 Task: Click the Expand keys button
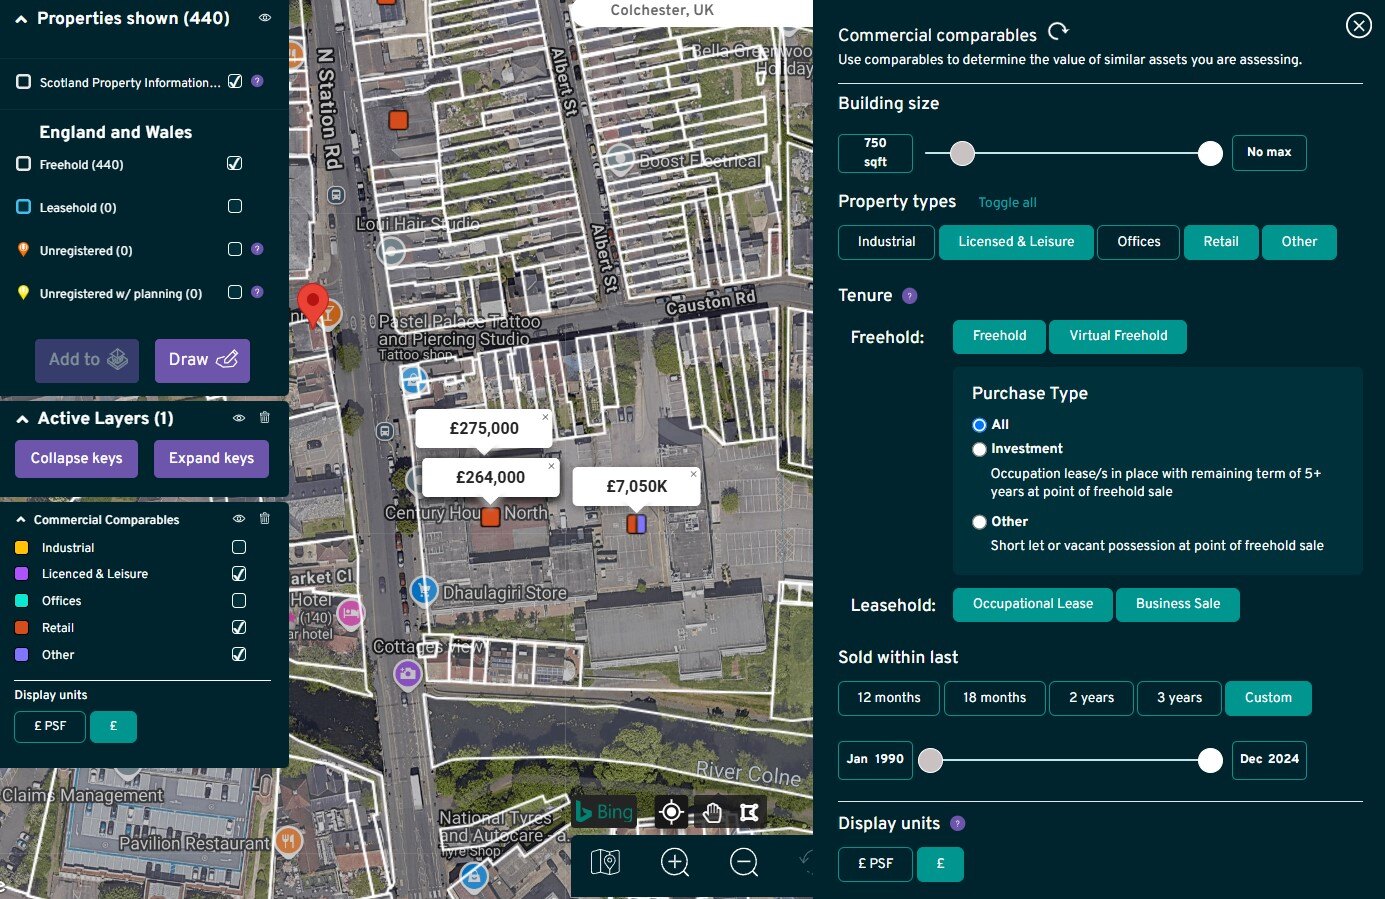211,459
